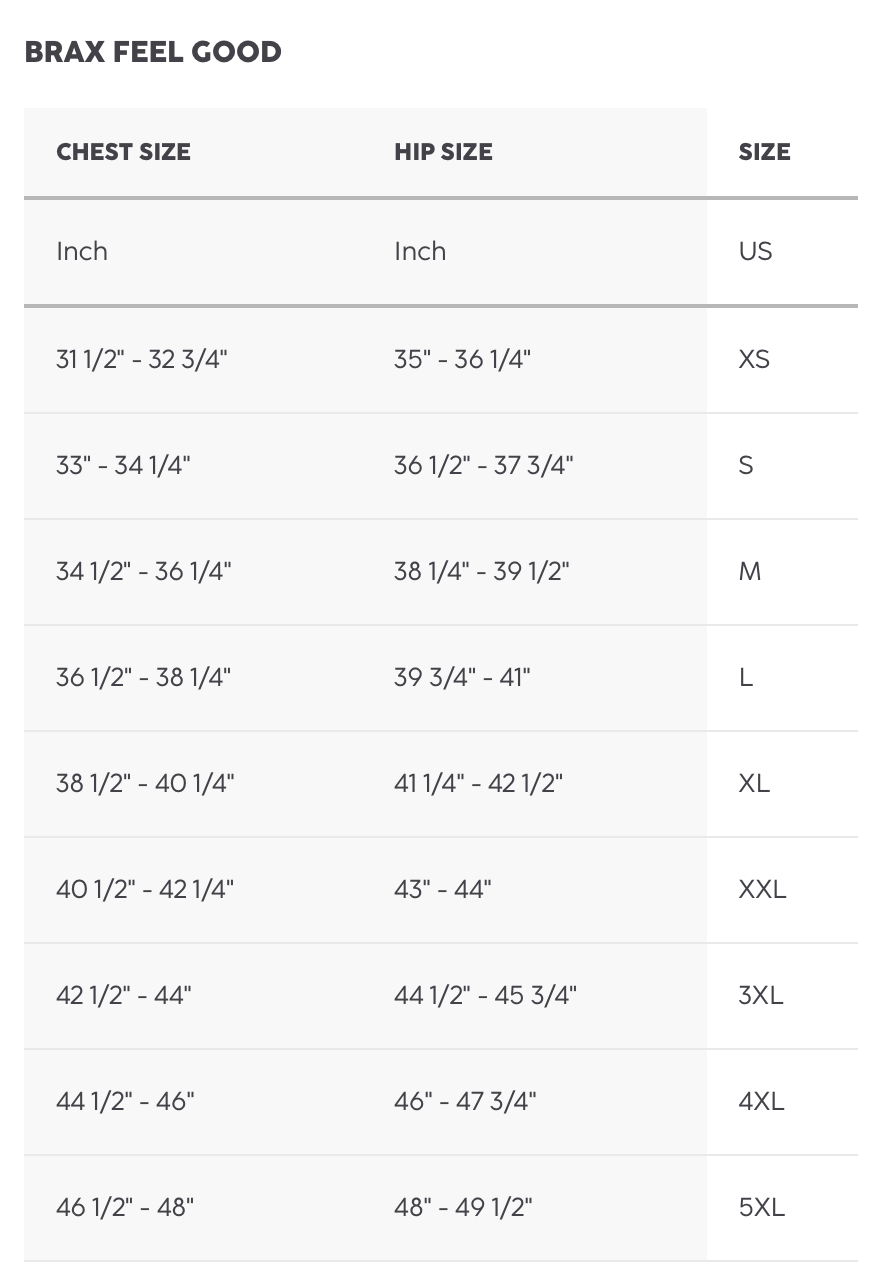This screenshot has height=1266, width=874.
Task: Click the US size unit cell
Action: click(755, 251)
